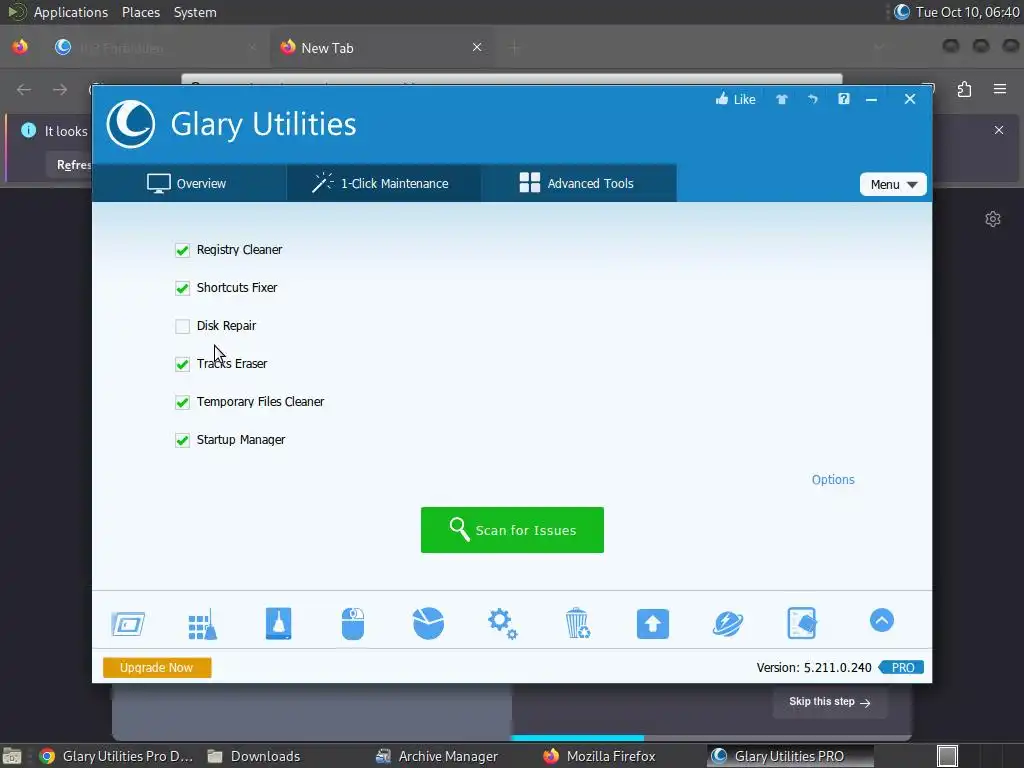Go back with Firefox back arrow
The width and height of the screenshot is (1024, 768).
point(24,89)
